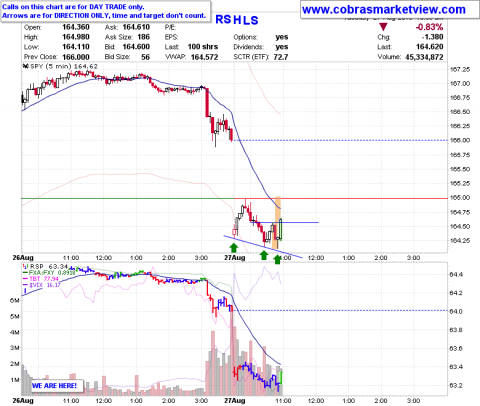Click the 167.25 price axis label
Viewport: 480px width, 406px height.
pos(460,69)
